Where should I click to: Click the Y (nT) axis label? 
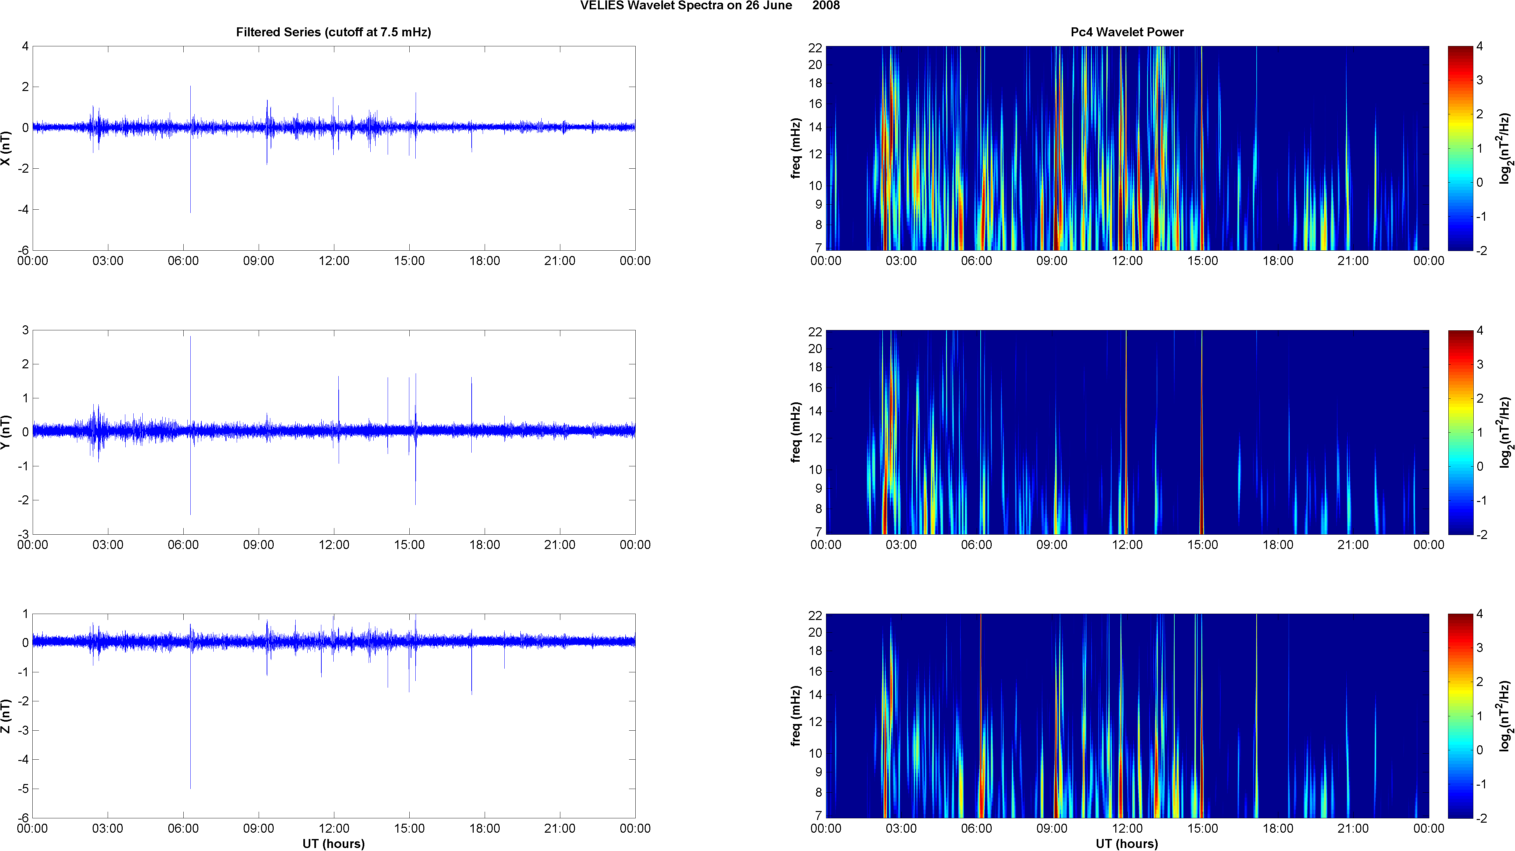[x=7, y=432]
